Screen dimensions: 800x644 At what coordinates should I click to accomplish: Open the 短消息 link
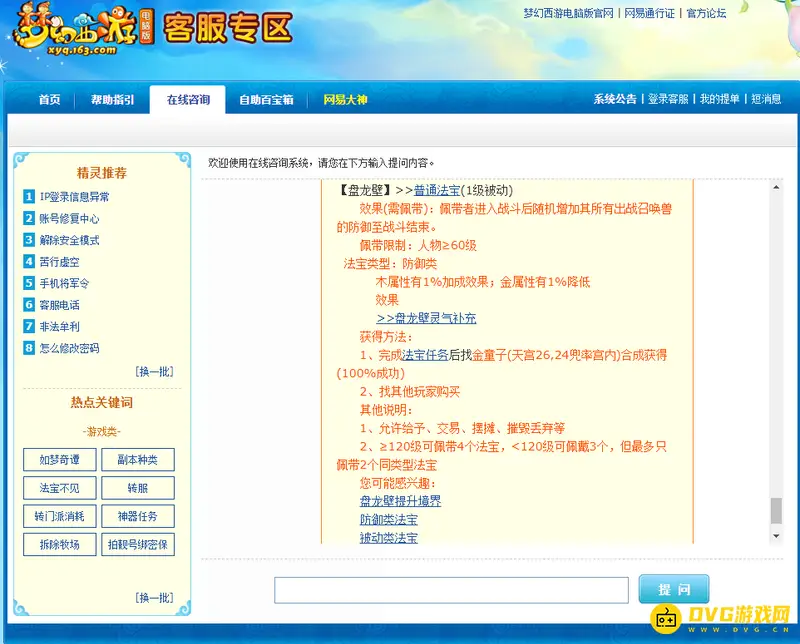coord(766,99)
